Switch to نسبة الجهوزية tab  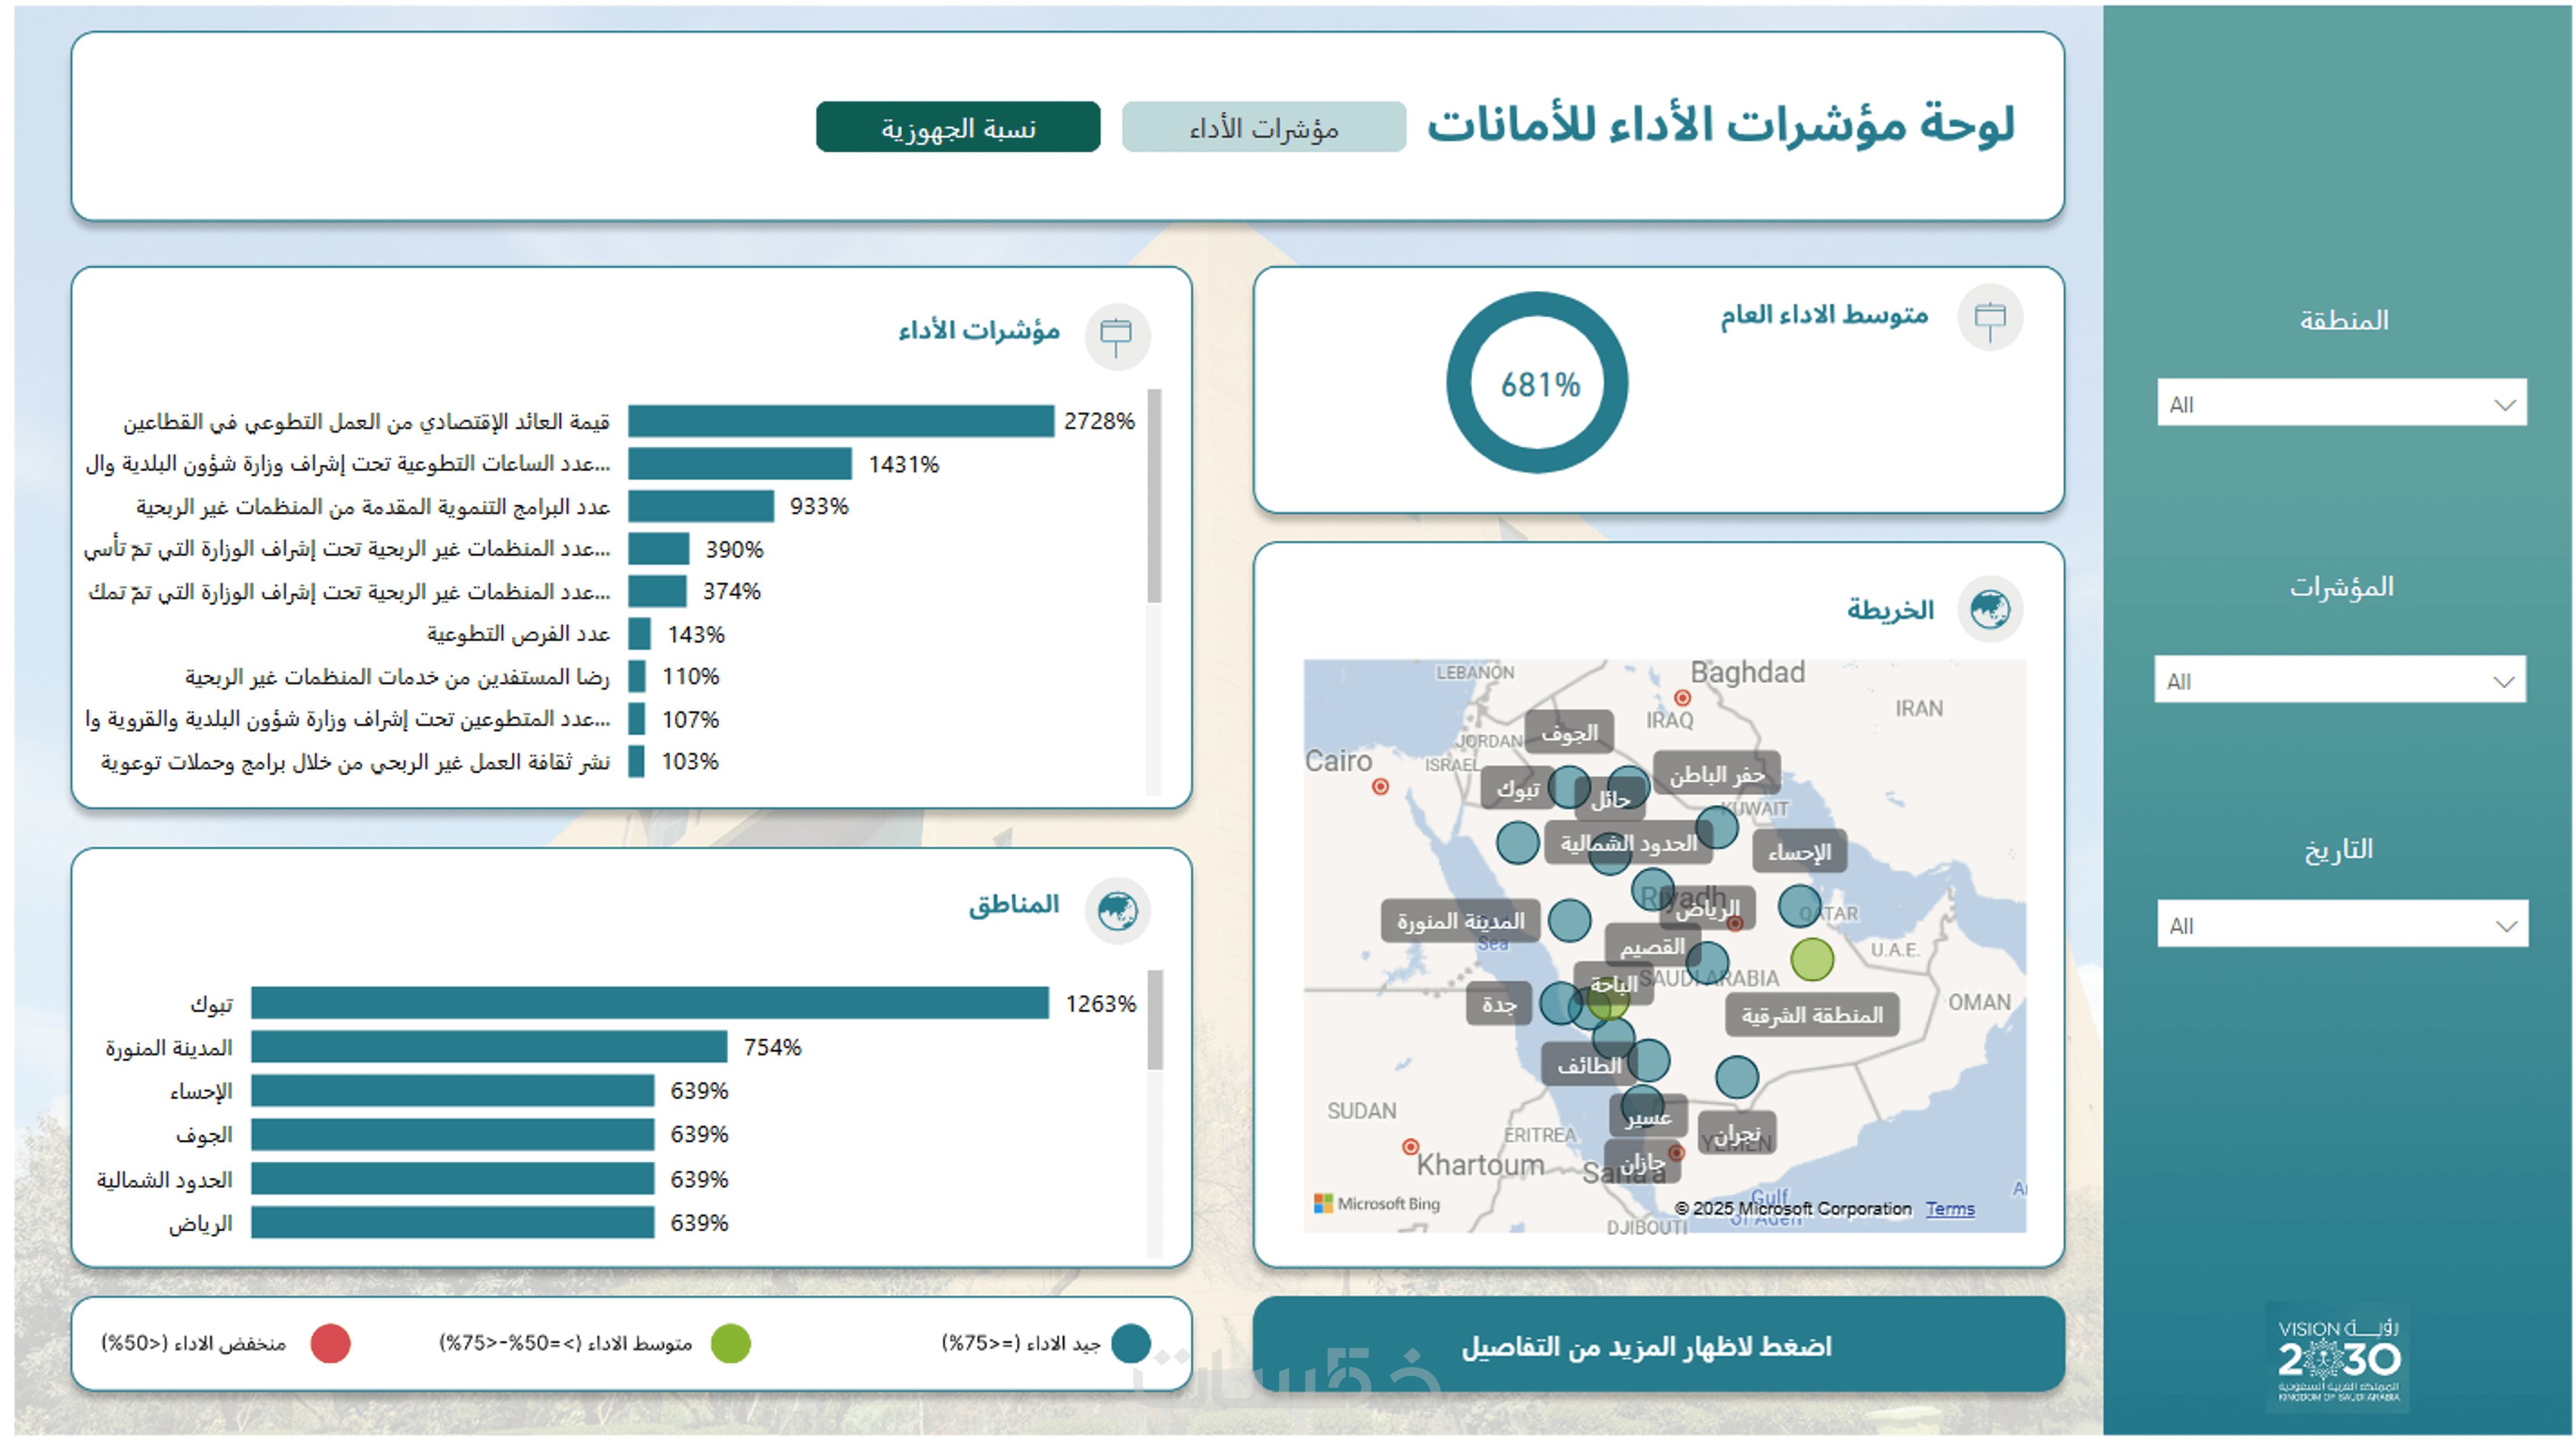tap(957, 128)
